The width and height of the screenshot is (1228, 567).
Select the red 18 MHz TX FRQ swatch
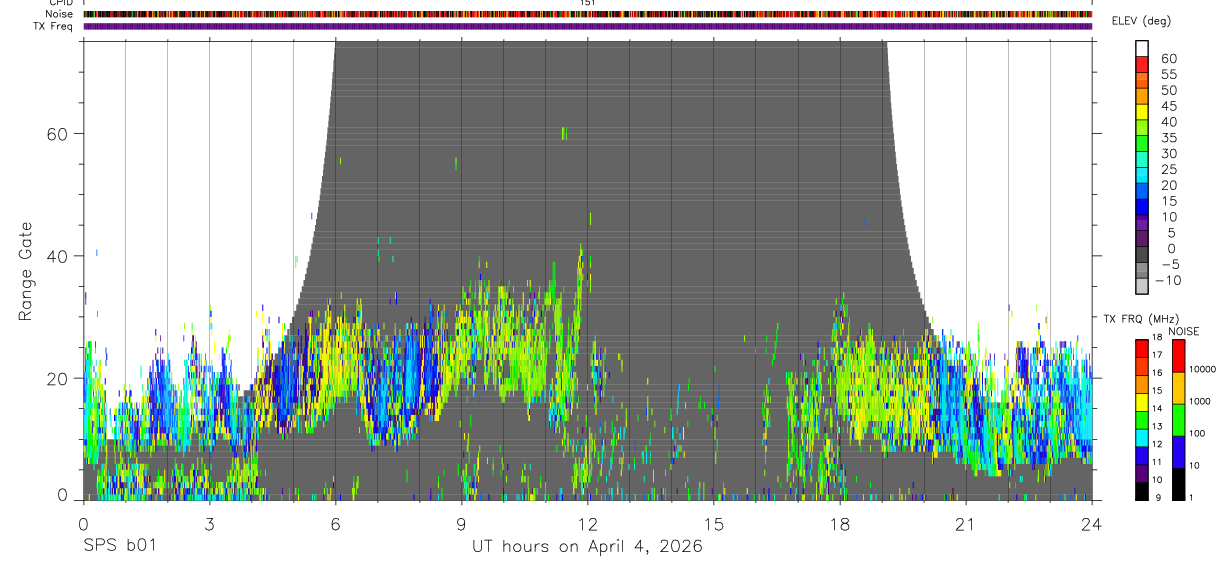click(1142, 347)
